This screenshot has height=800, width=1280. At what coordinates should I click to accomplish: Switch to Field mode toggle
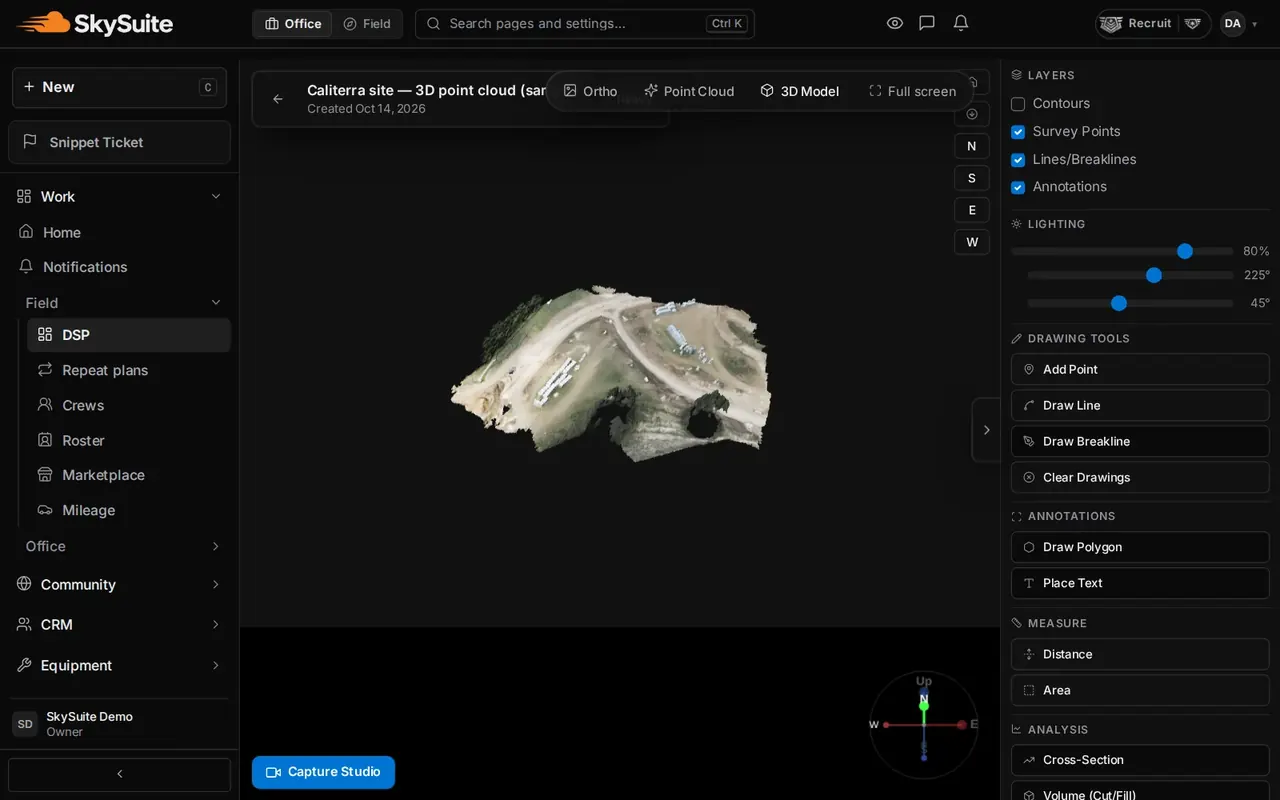click(367, 23)
